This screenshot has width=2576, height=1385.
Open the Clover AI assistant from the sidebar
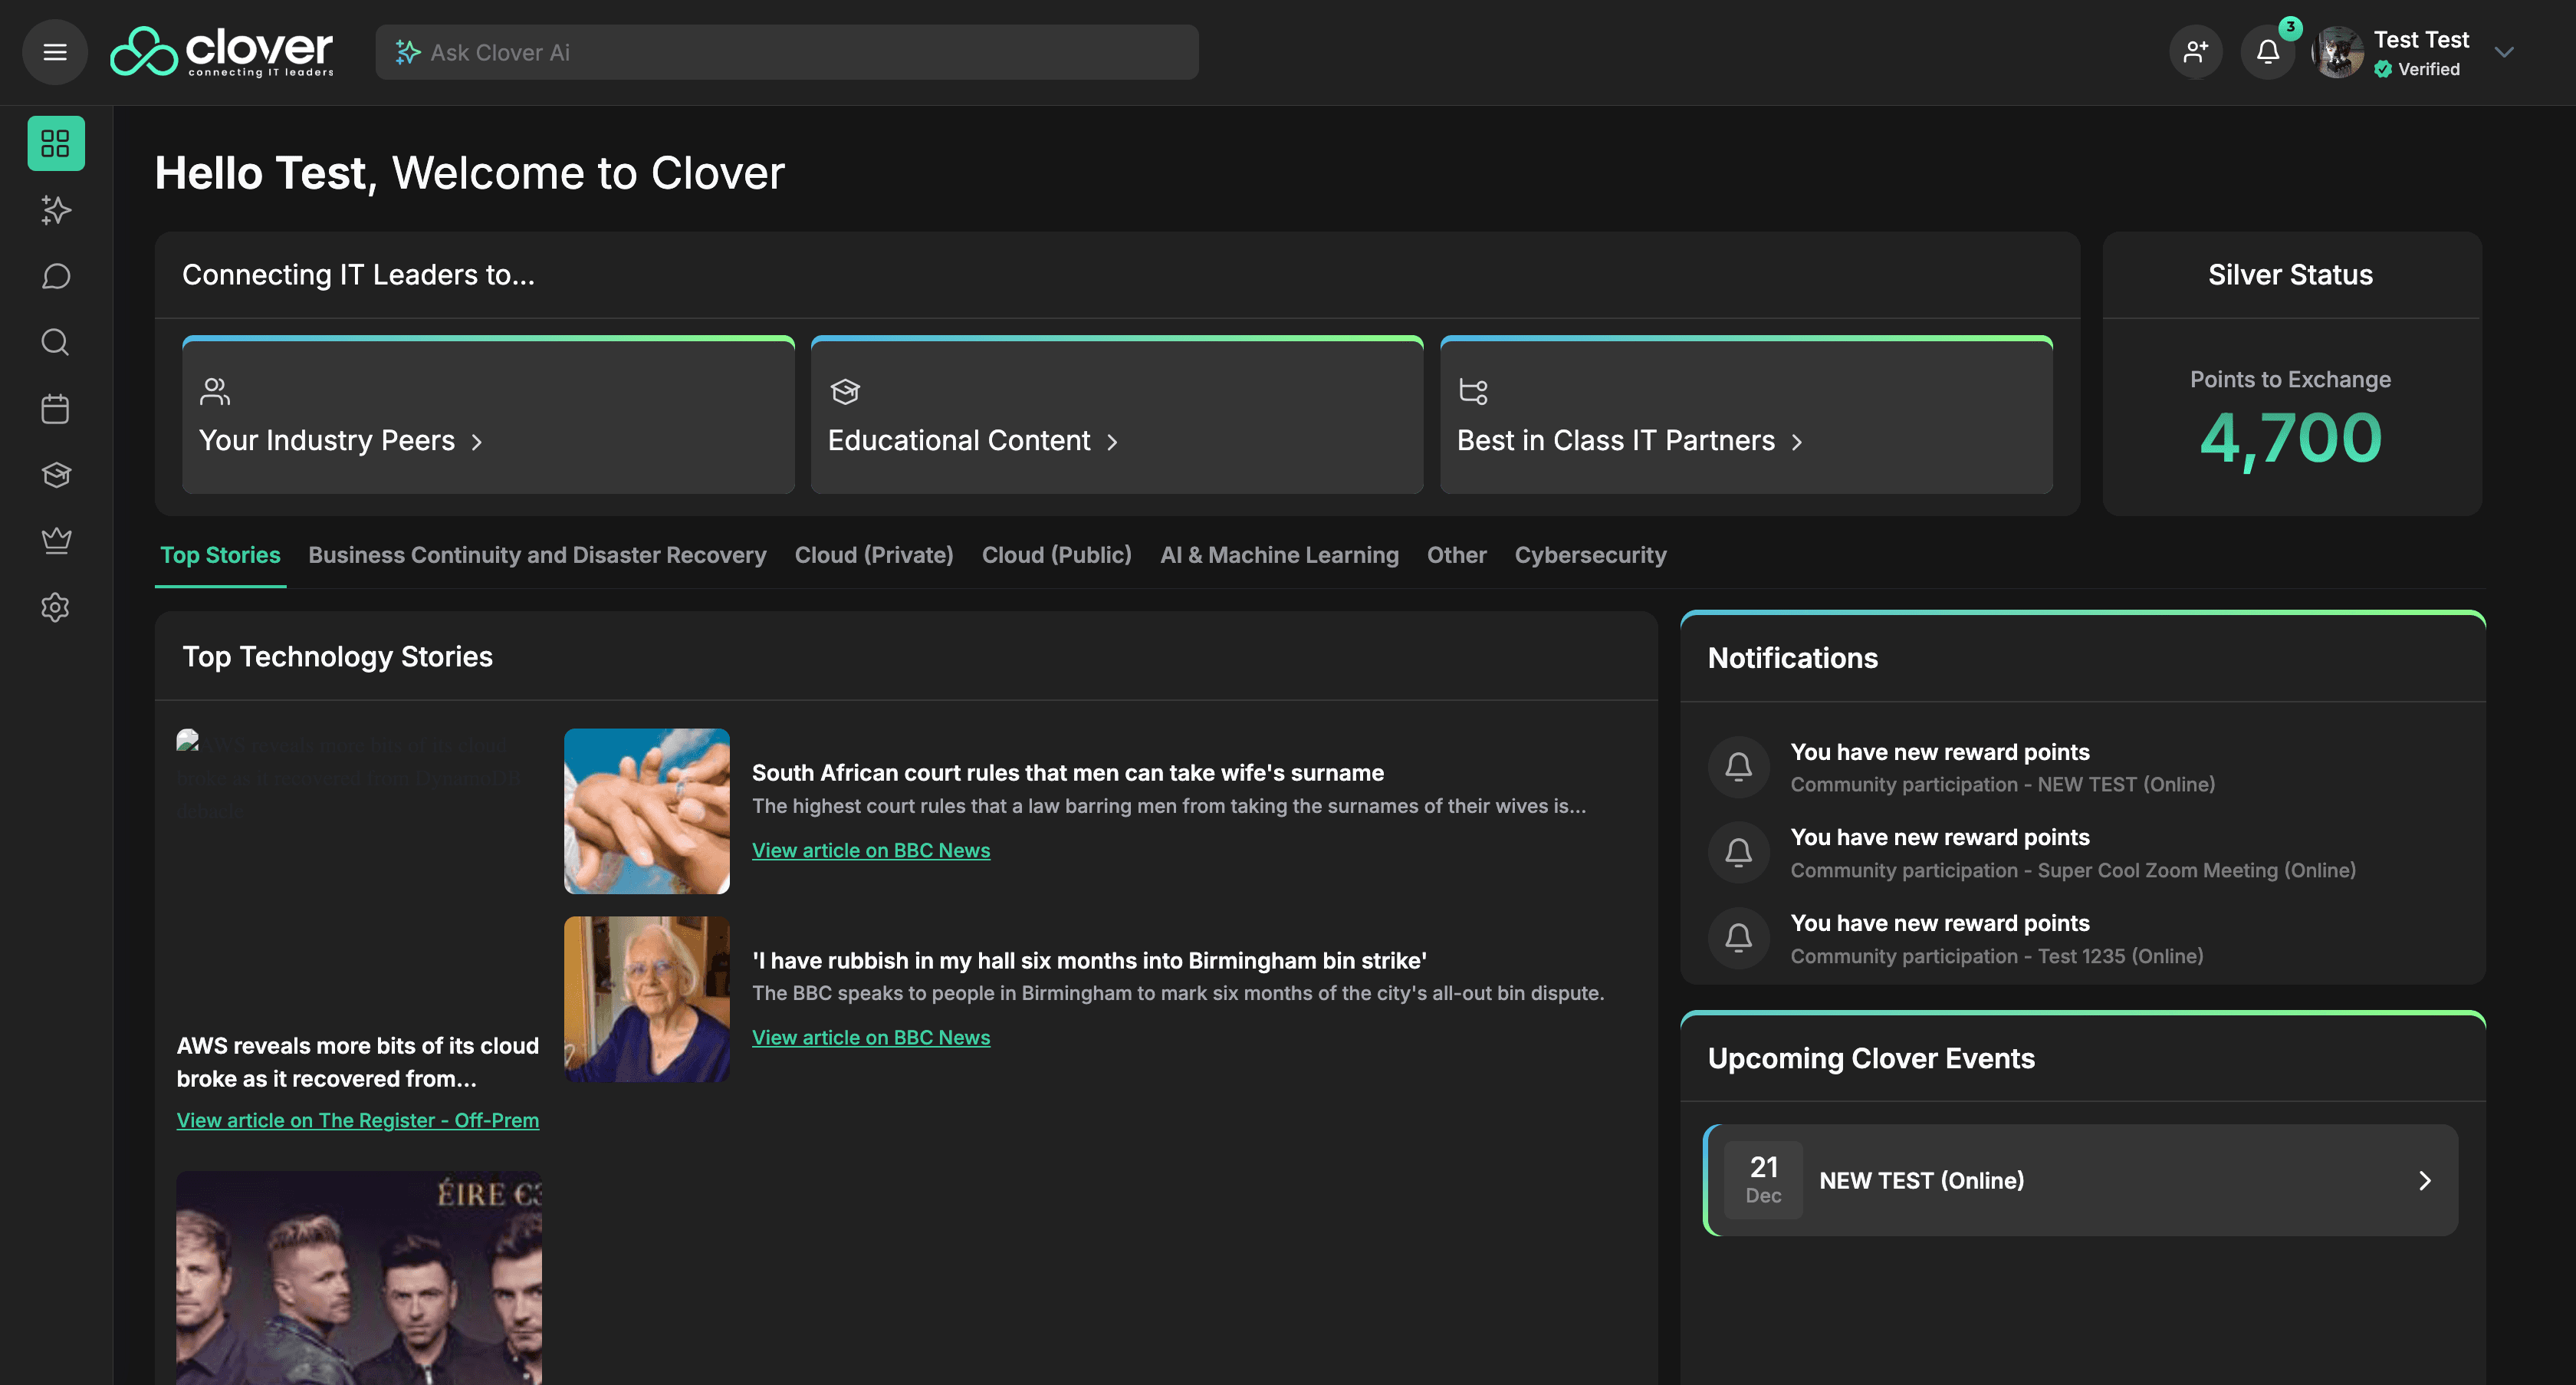point(55,210)
